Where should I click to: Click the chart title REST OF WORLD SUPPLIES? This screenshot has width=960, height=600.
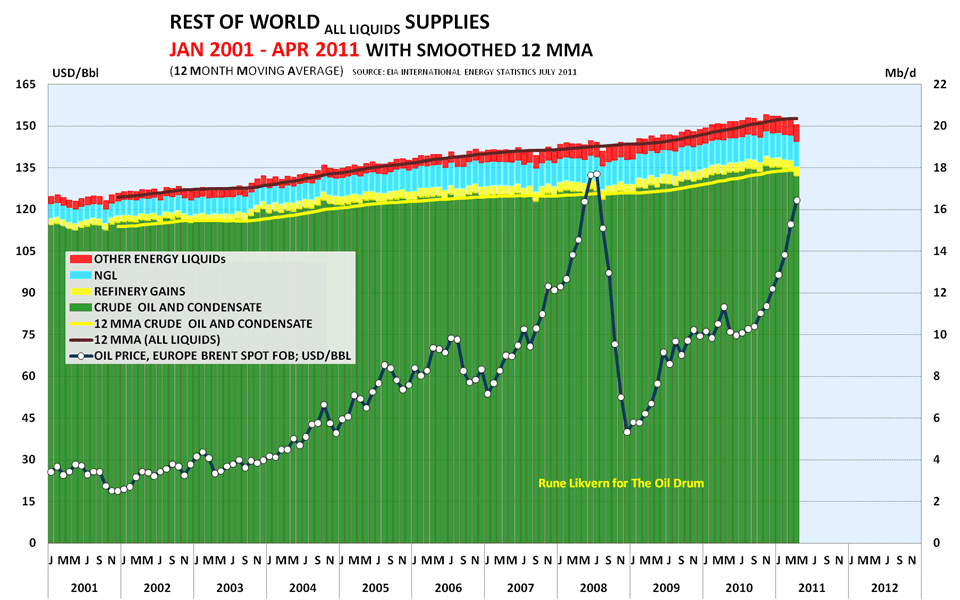pyautogui.click(x=330, y=20)
